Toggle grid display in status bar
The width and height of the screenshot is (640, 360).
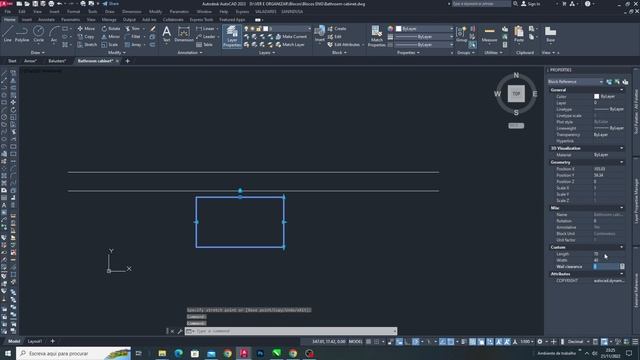[x=369, y=342]
